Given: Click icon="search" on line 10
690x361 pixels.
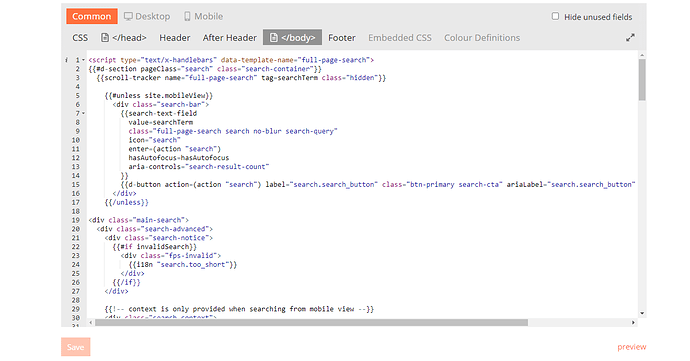Looking at the screenshot, I should tap(154, 140).
